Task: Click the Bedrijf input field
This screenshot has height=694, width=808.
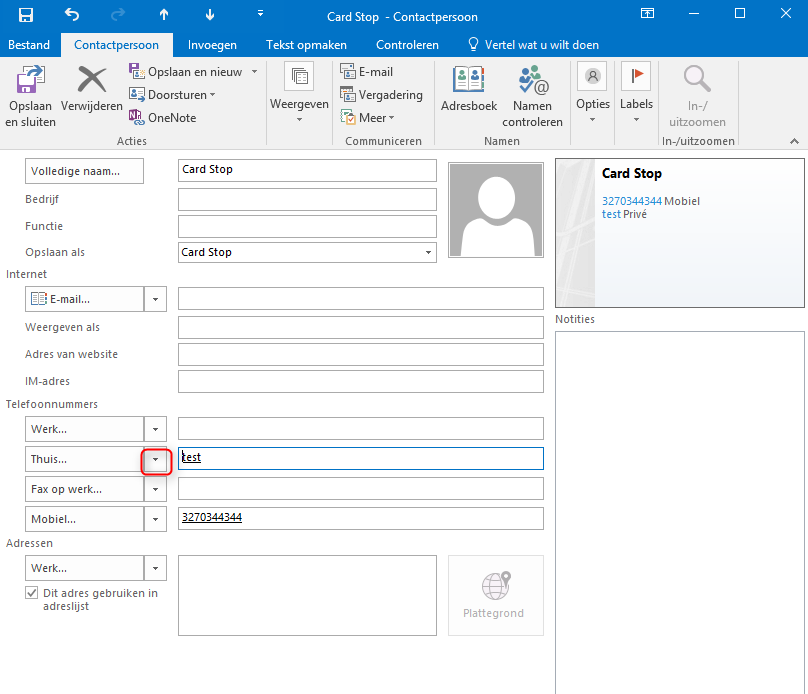Action: pos(307,199)
